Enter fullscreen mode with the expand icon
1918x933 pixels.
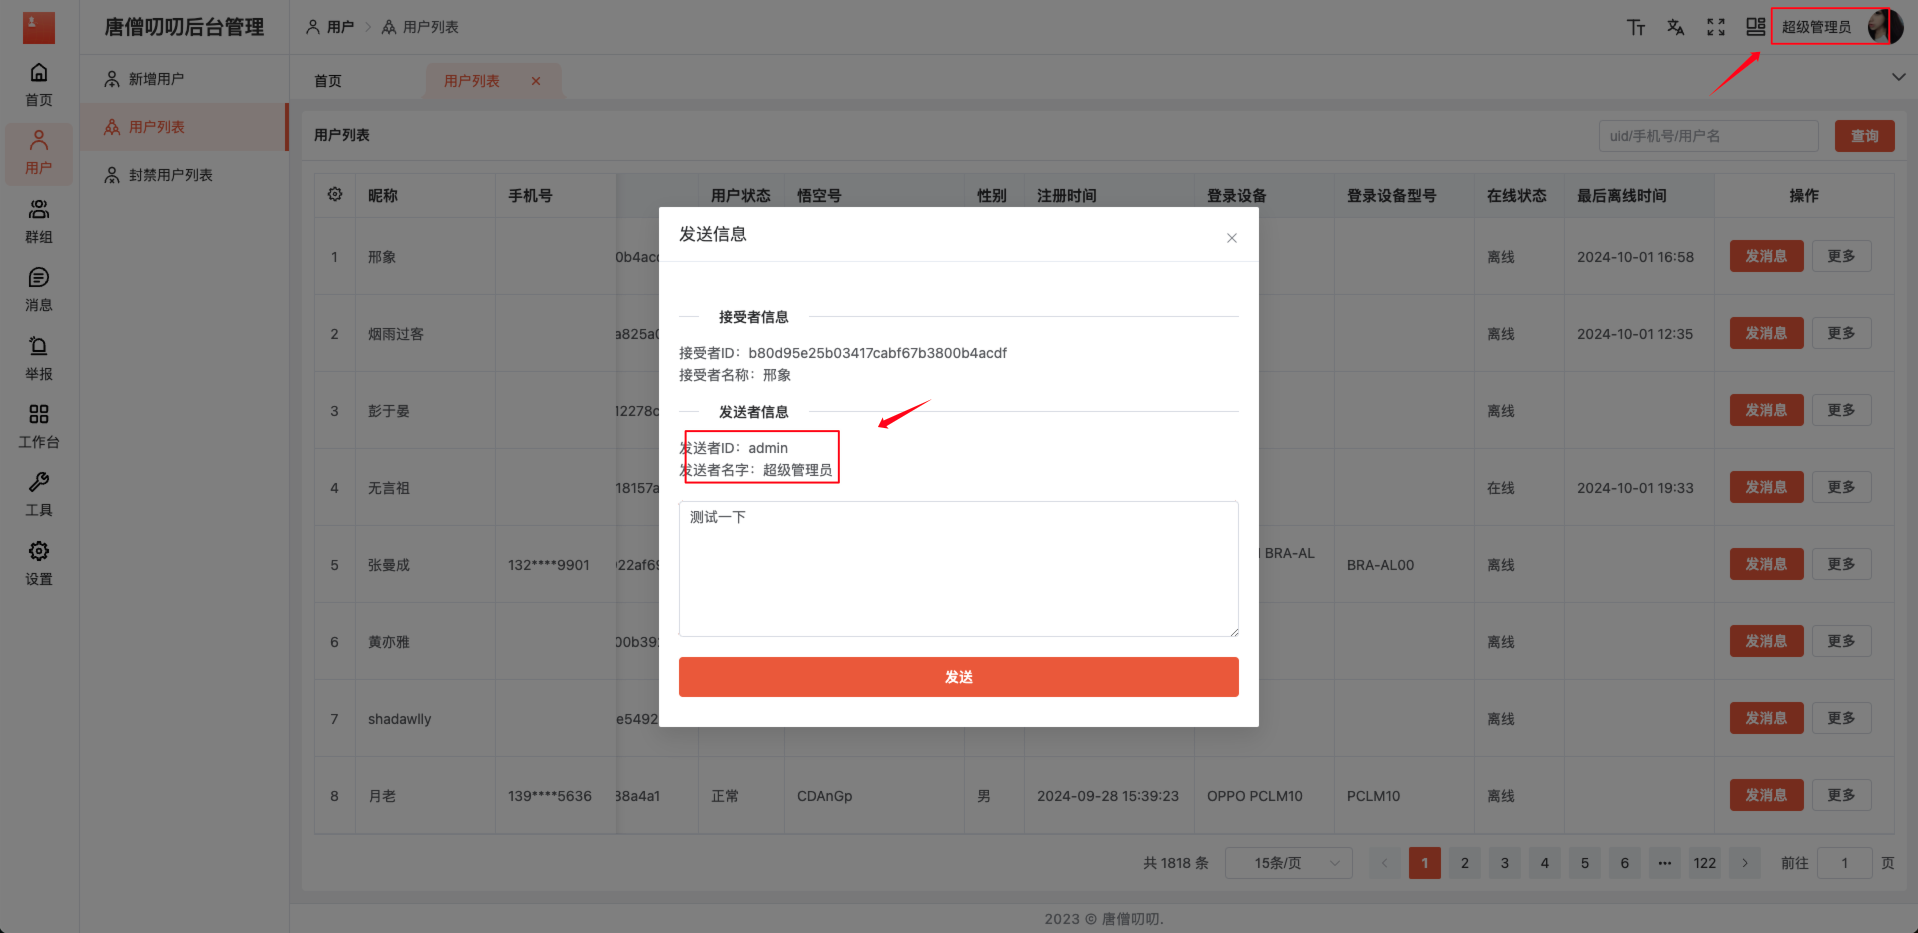pyautogui.click(x=1715, y=27)
